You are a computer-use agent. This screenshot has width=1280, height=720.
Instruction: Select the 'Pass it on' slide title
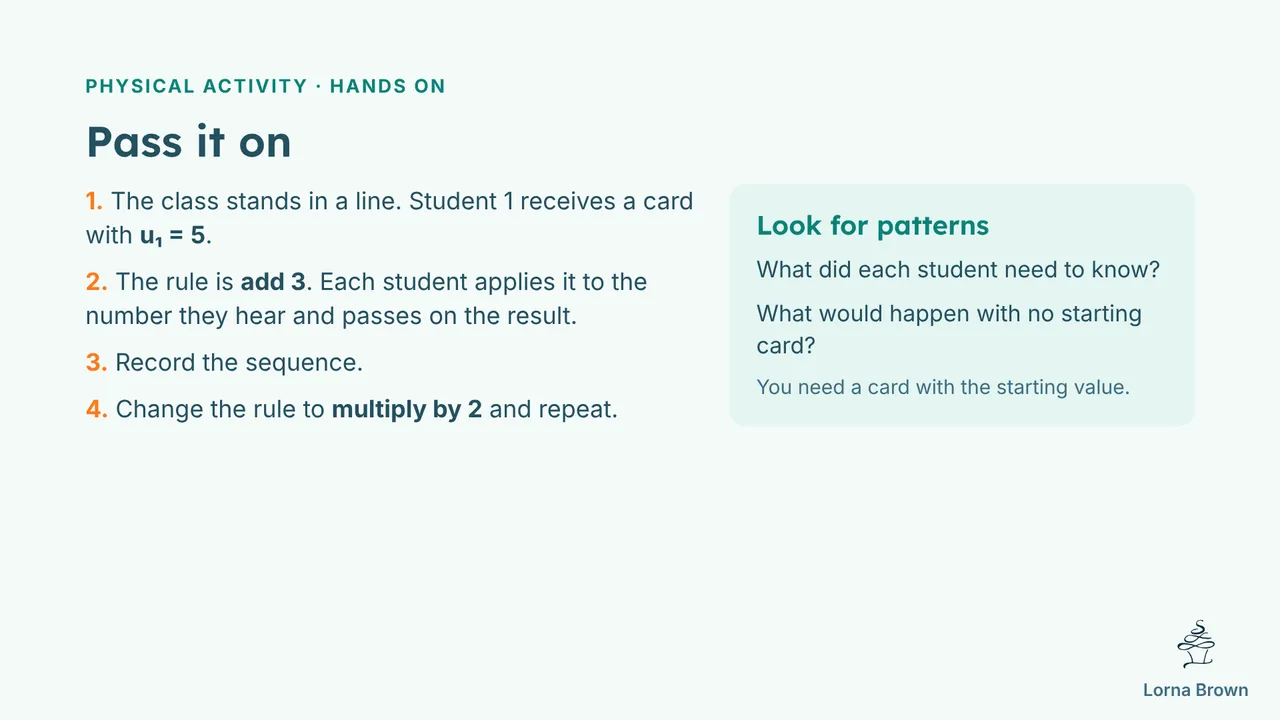188,142
